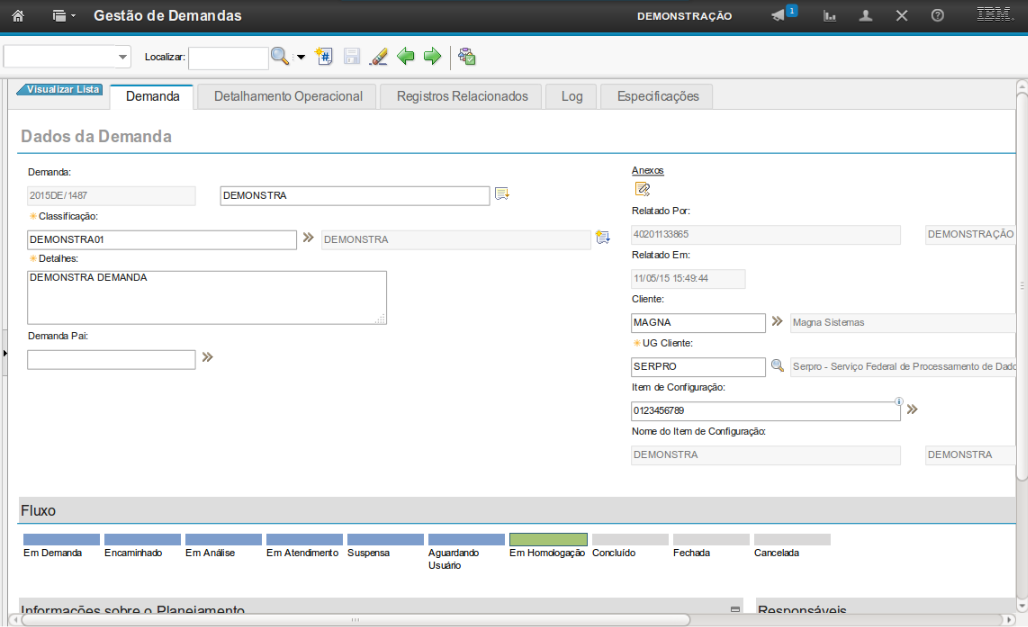Expand the search options arrow beside magnifier
Screen dimensions: 1028x627
(x=301, y=57)
